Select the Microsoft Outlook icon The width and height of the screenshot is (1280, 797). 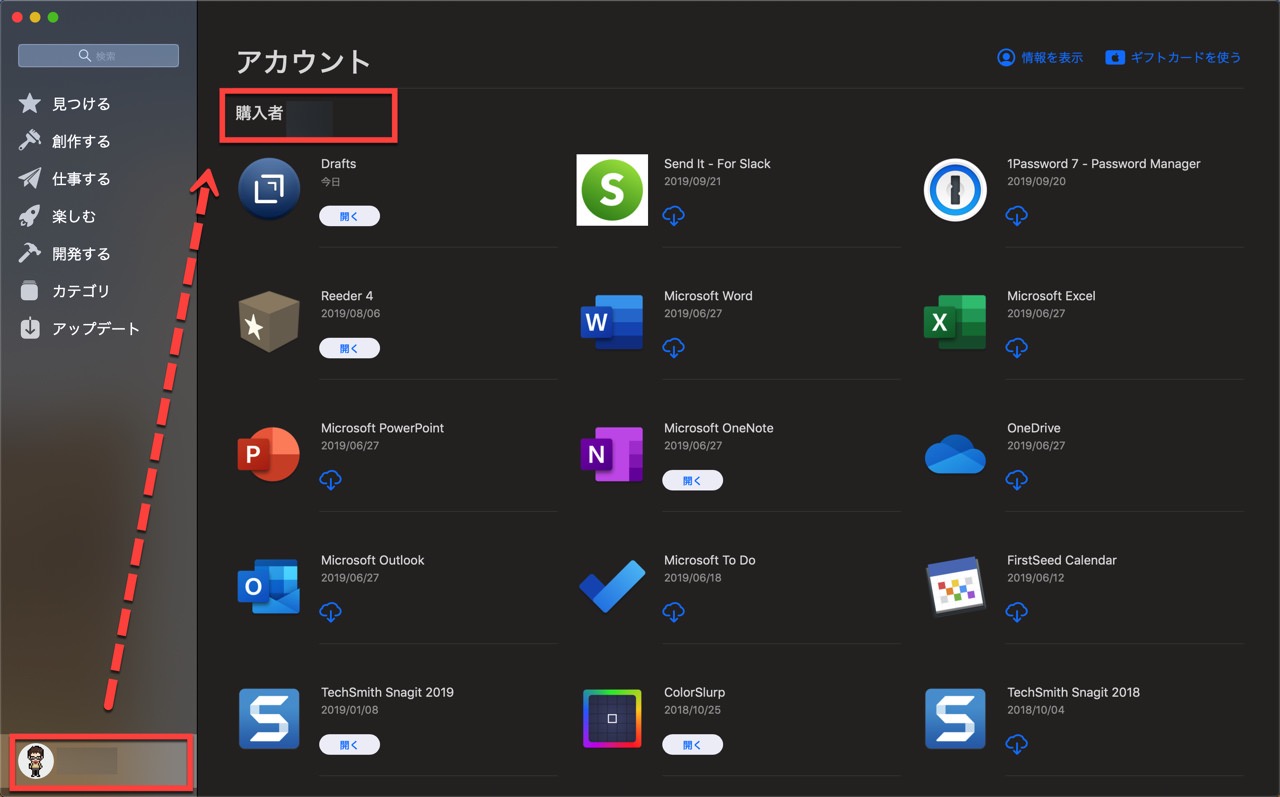269,586
